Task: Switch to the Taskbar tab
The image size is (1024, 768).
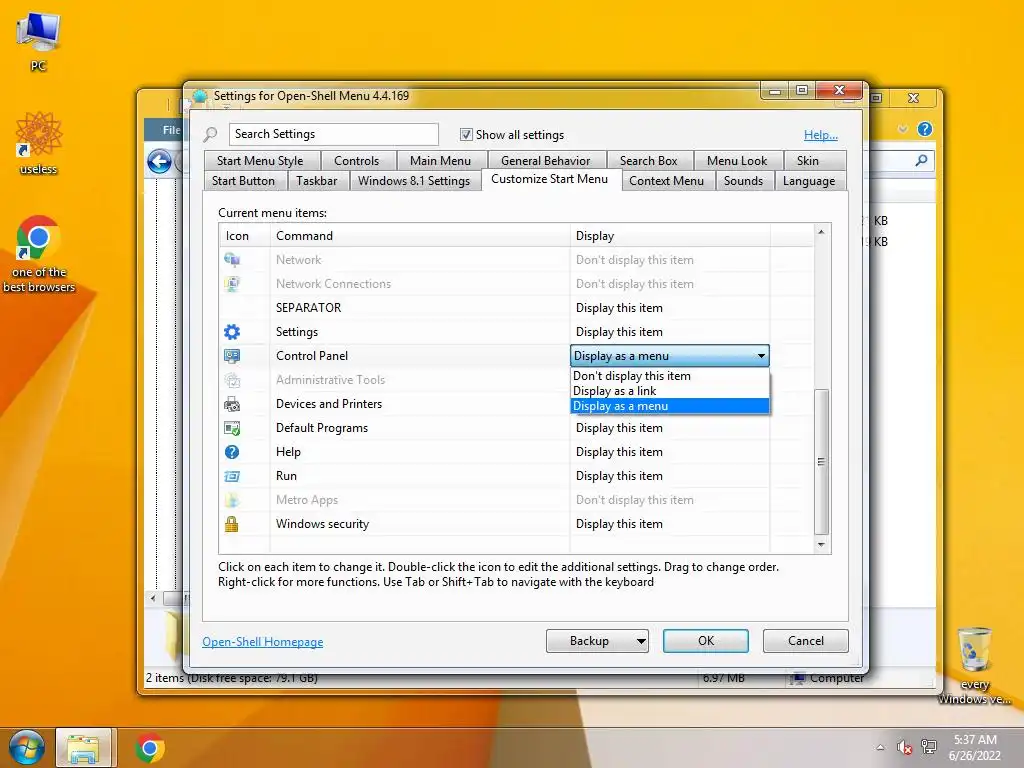Action: point(317,181)
